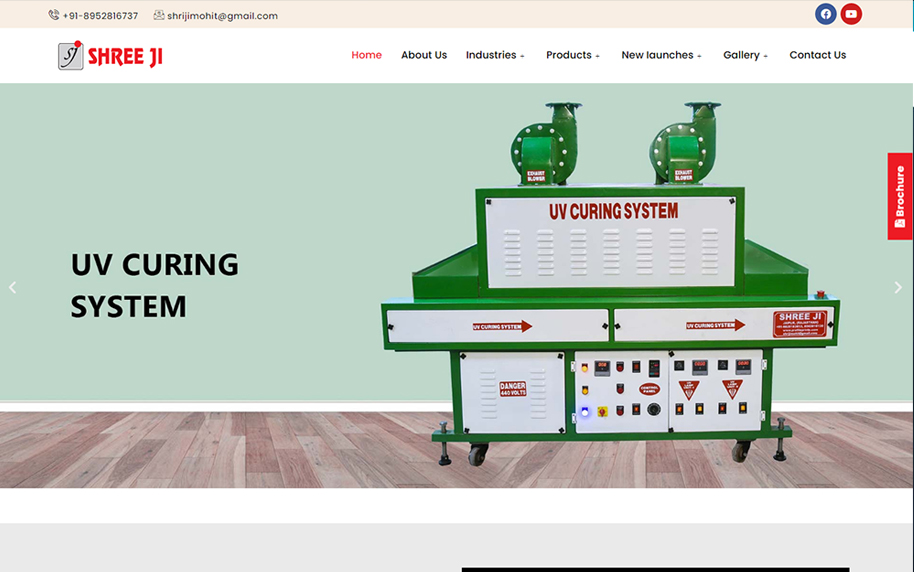Open the Facebook page icon
The width and height of the screenshot is (914, 572).
tap(825, 14)
